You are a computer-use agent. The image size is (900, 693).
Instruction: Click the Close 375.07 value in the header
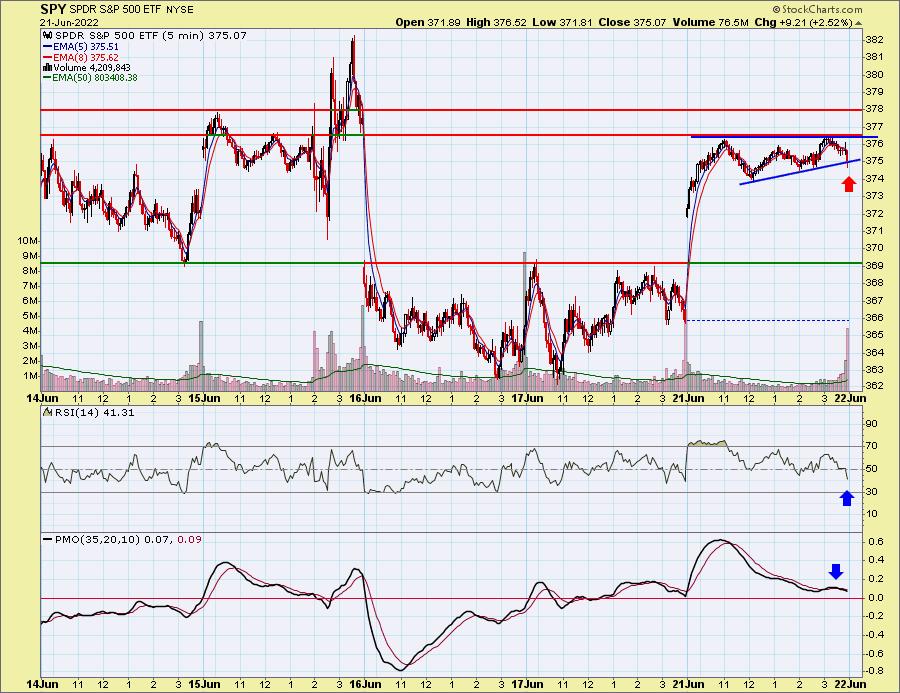[x=632, y=22]
